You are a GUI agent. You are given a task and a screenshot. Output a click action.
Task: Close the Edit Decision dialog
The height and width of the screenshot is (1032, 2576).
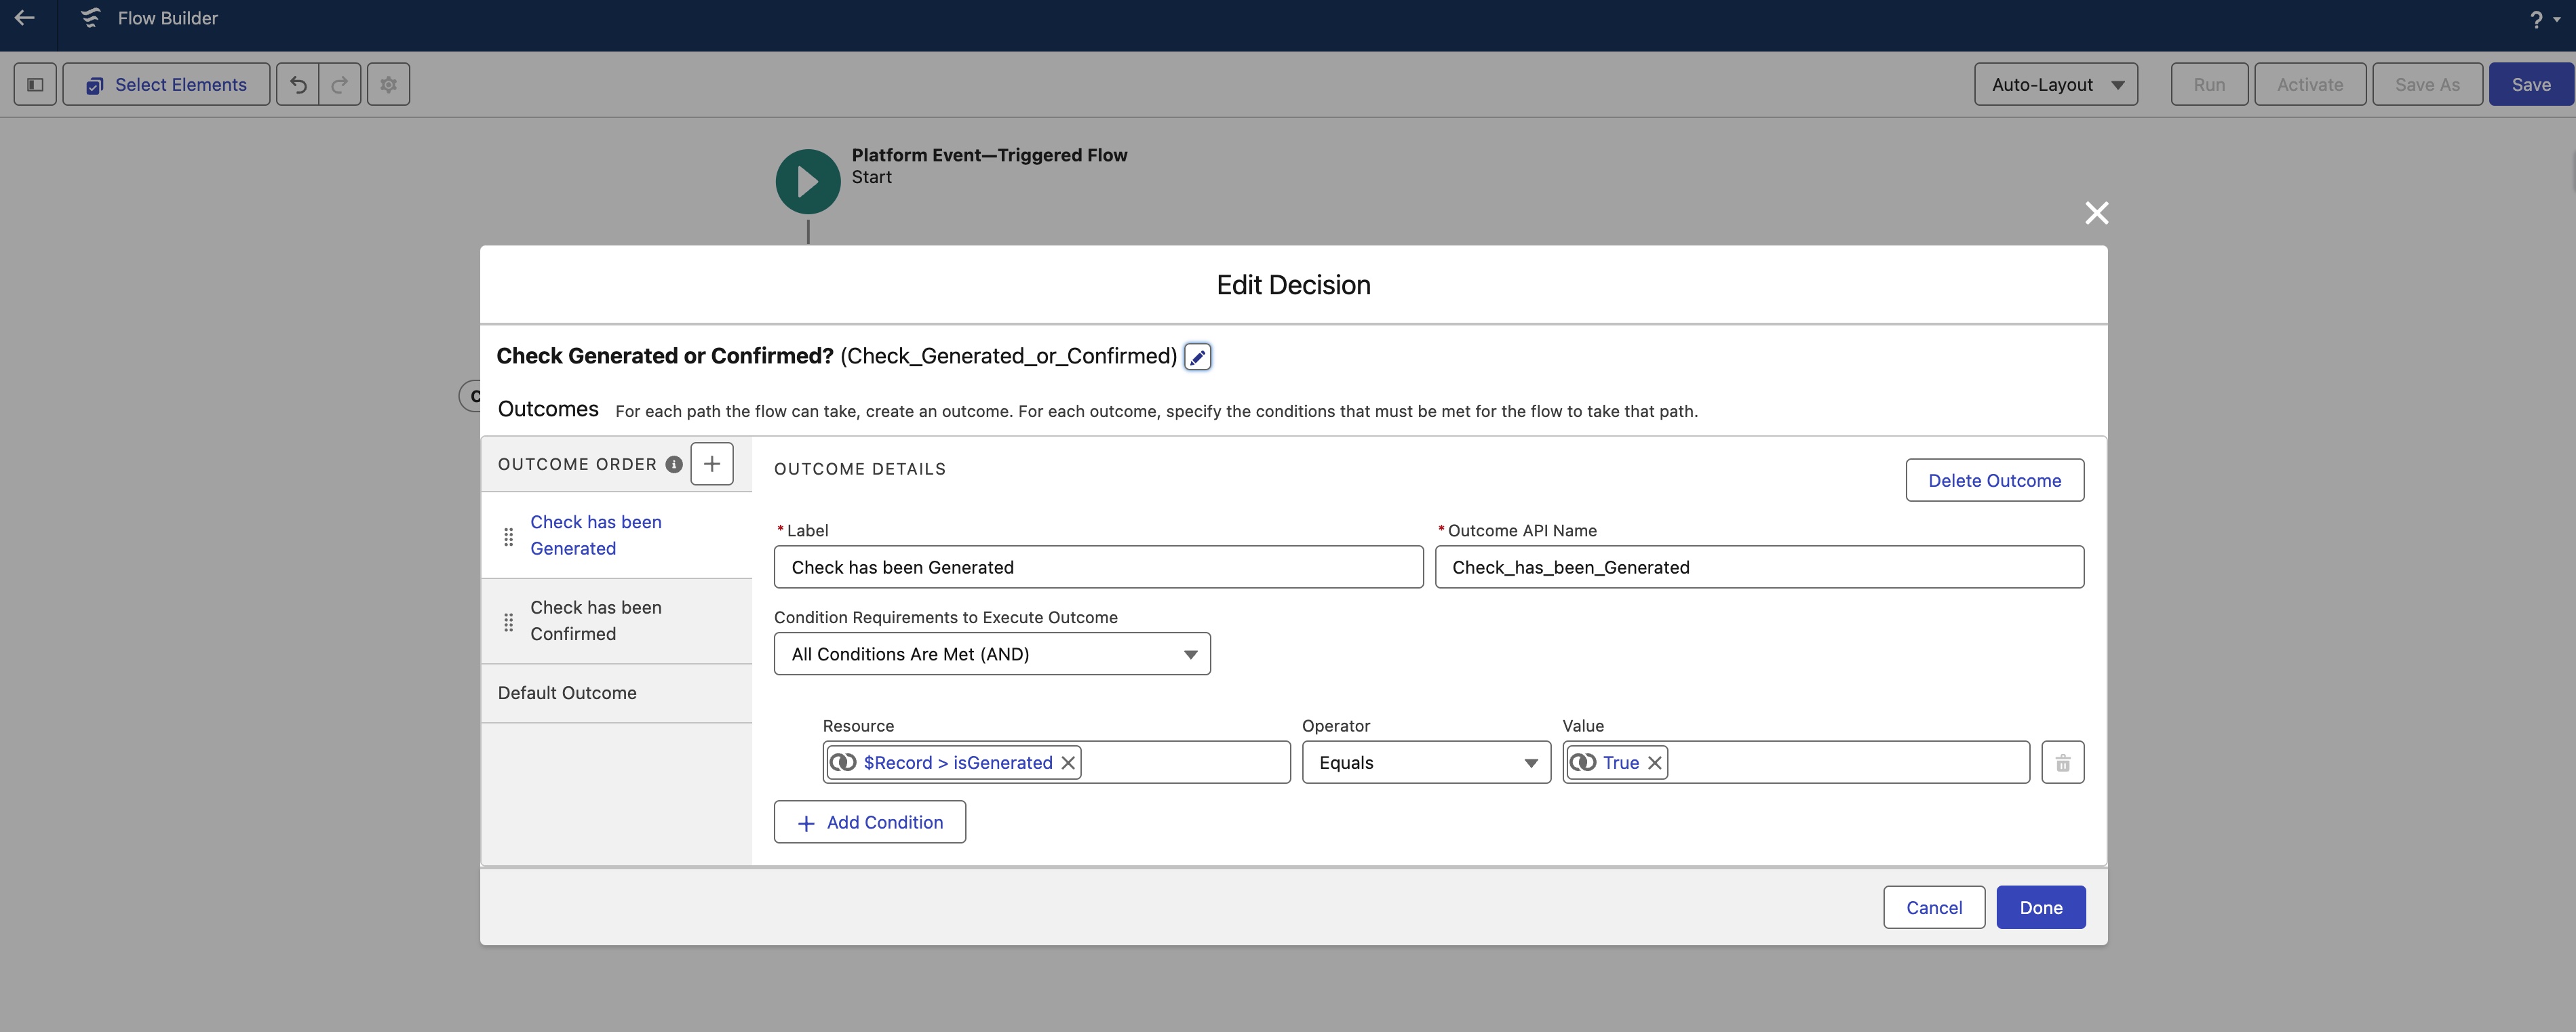(2096, 213)
